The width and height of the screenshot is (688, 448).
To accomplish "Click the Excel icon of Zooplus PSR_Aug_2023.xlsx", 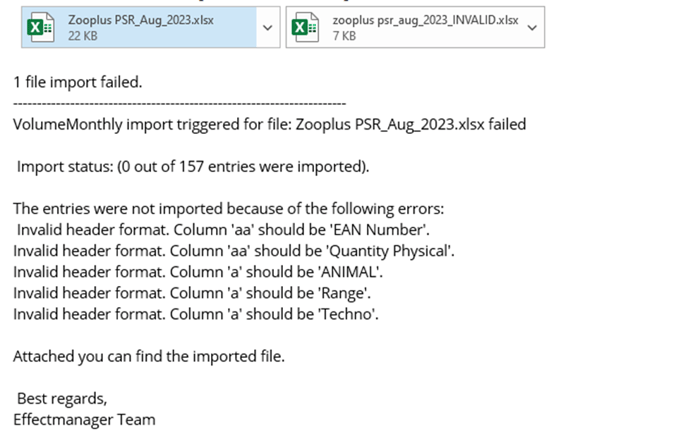I will coord(40,27).
